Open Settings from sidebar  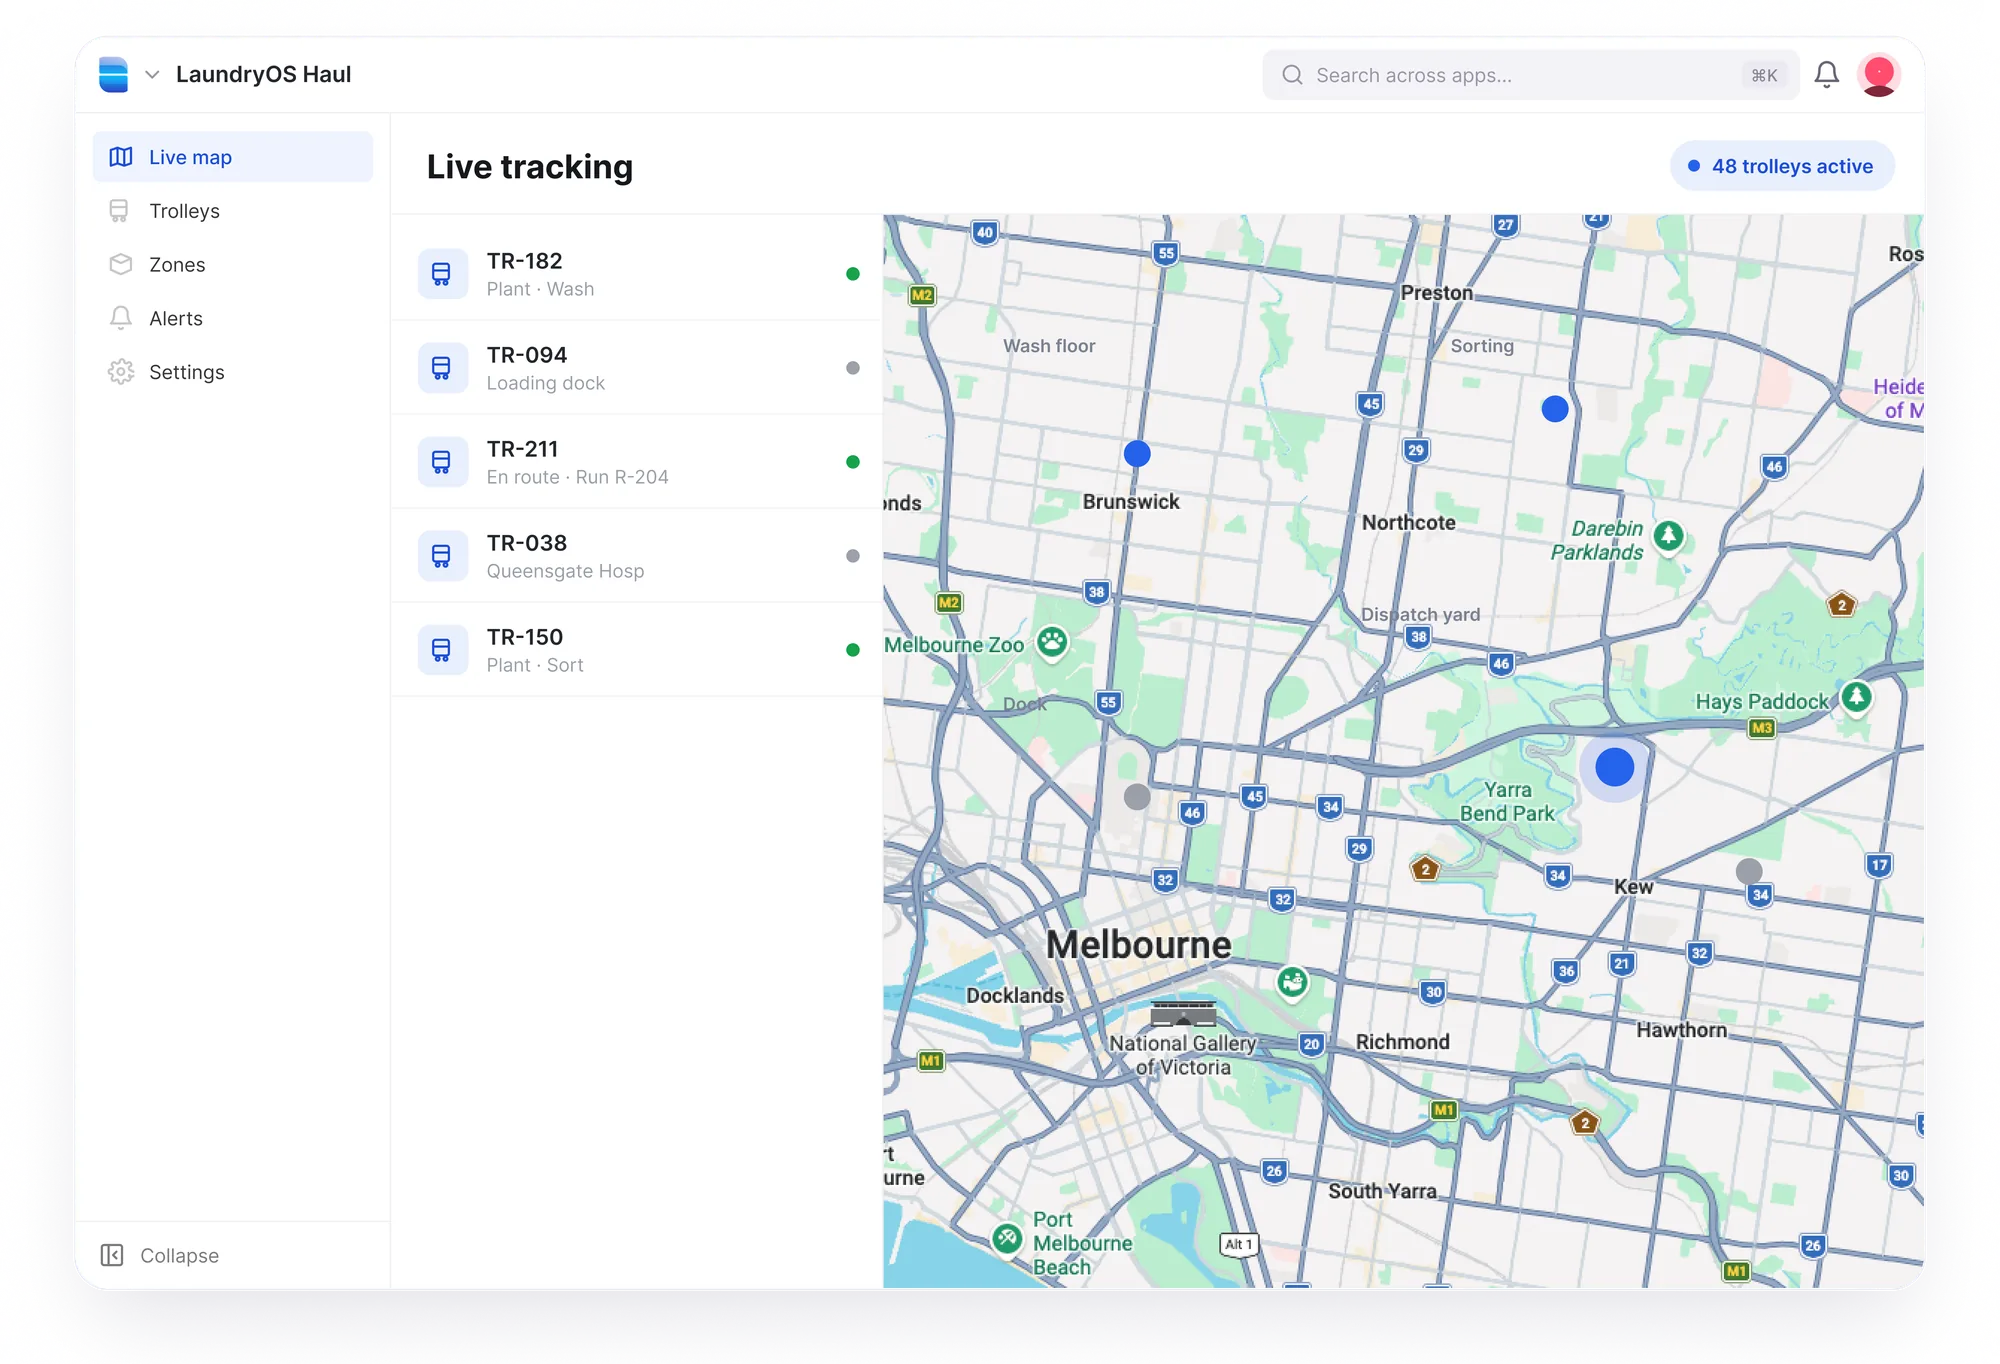233,372
